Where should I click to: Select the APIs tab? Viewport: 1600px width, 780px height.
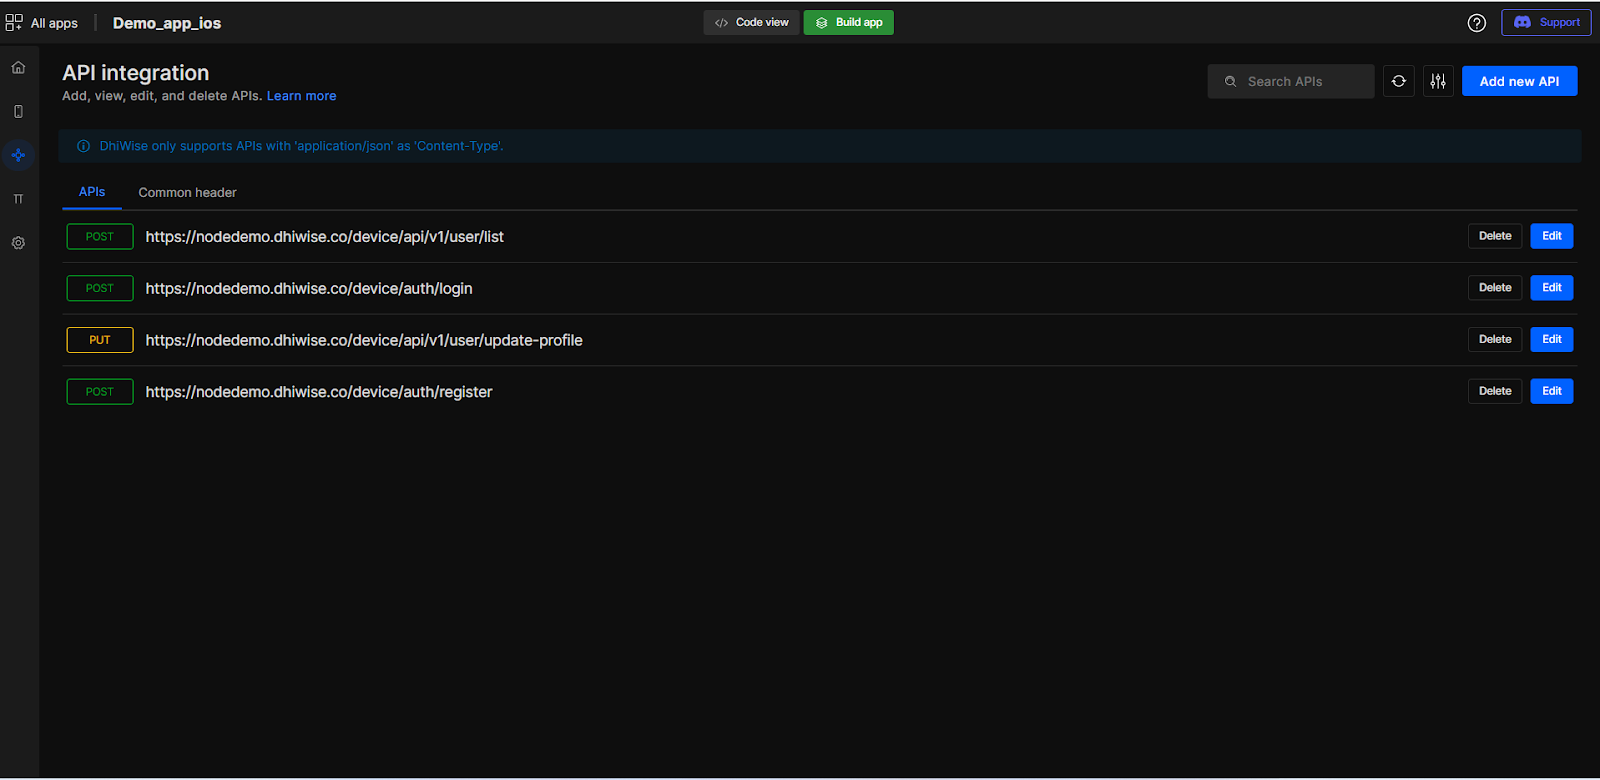click(x=92, y=192)
